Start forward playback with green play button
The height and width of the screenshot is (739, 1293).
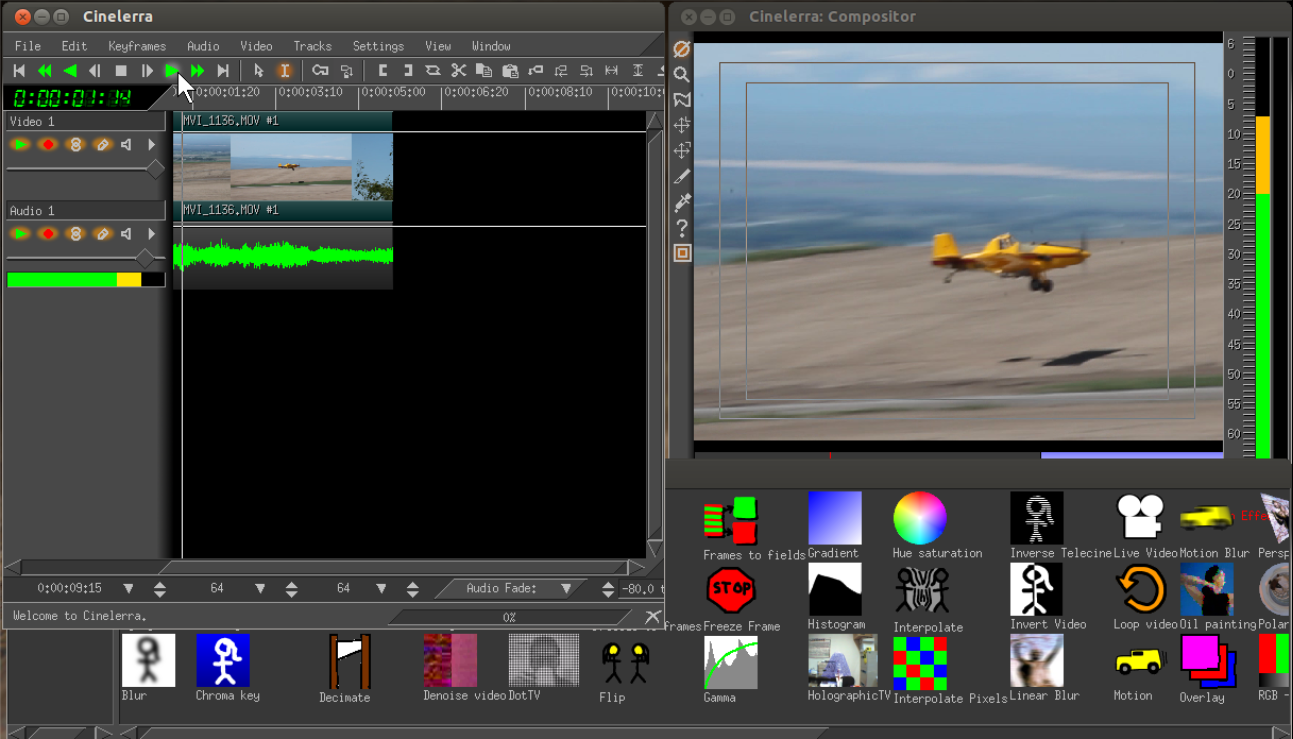(x=172, y=71)
